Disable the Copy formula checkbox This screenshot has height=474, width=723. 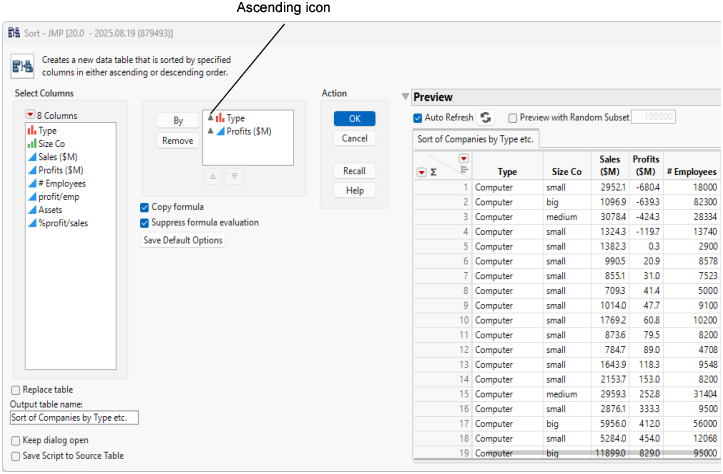pos(145,207)
